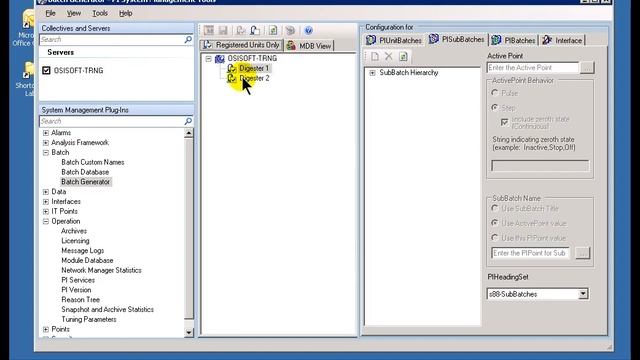The height and width of the screenshot is (360, 640).
Task: Click the unregister unit toolbar icon
Action: (255, 30)
